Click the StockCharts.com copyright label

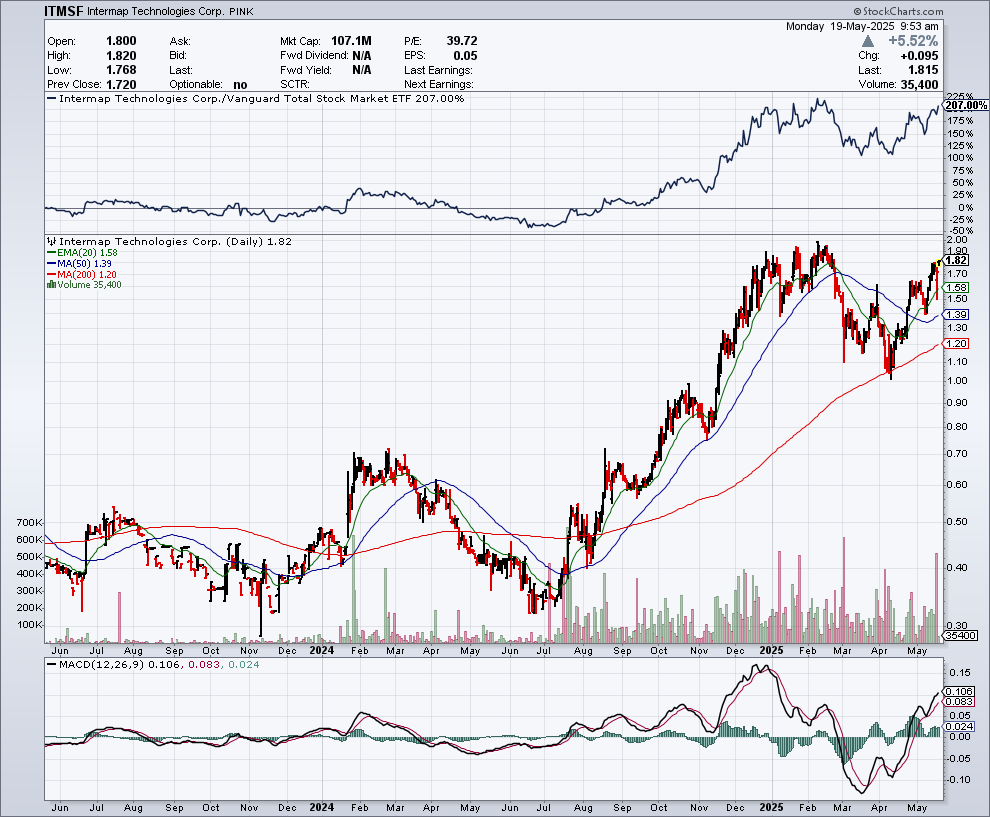pyautogui.click(x=898, y=11)
